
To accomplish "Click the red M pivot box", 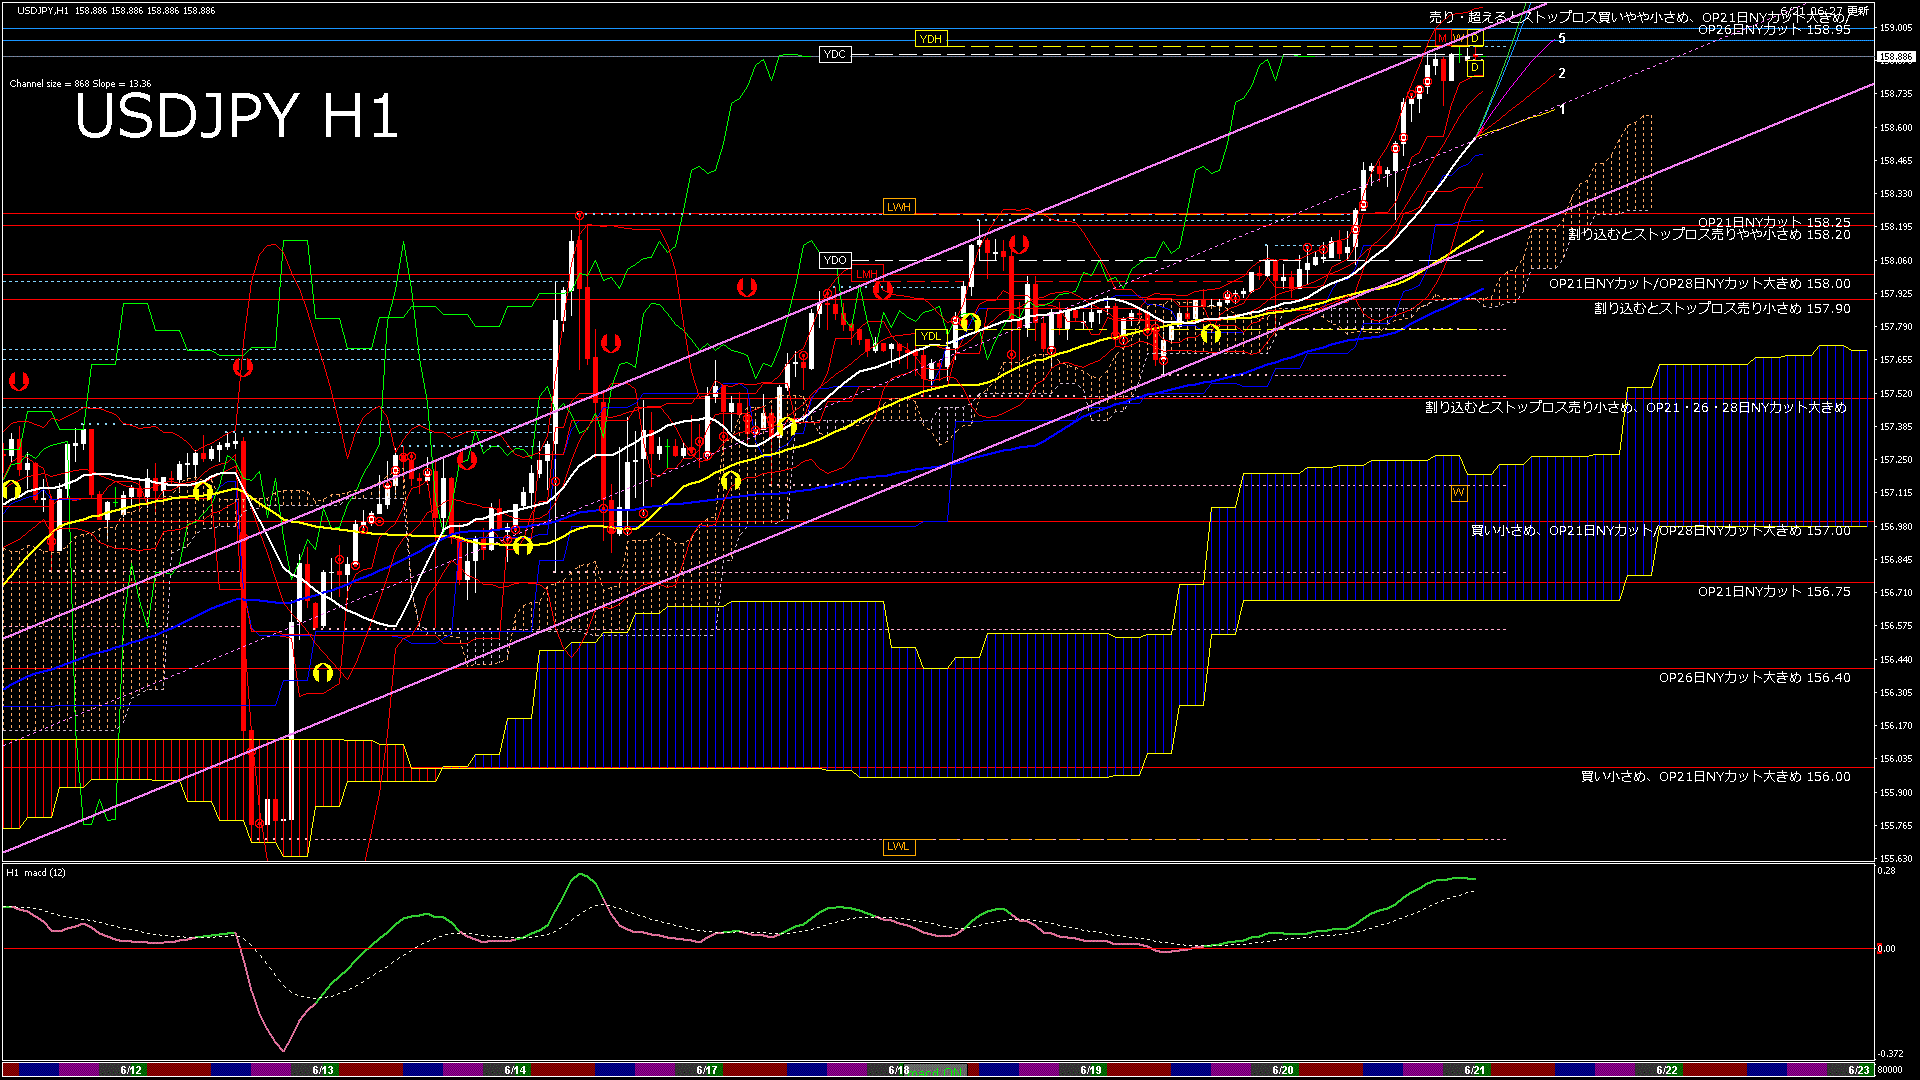I will (x=1443, y=38).
